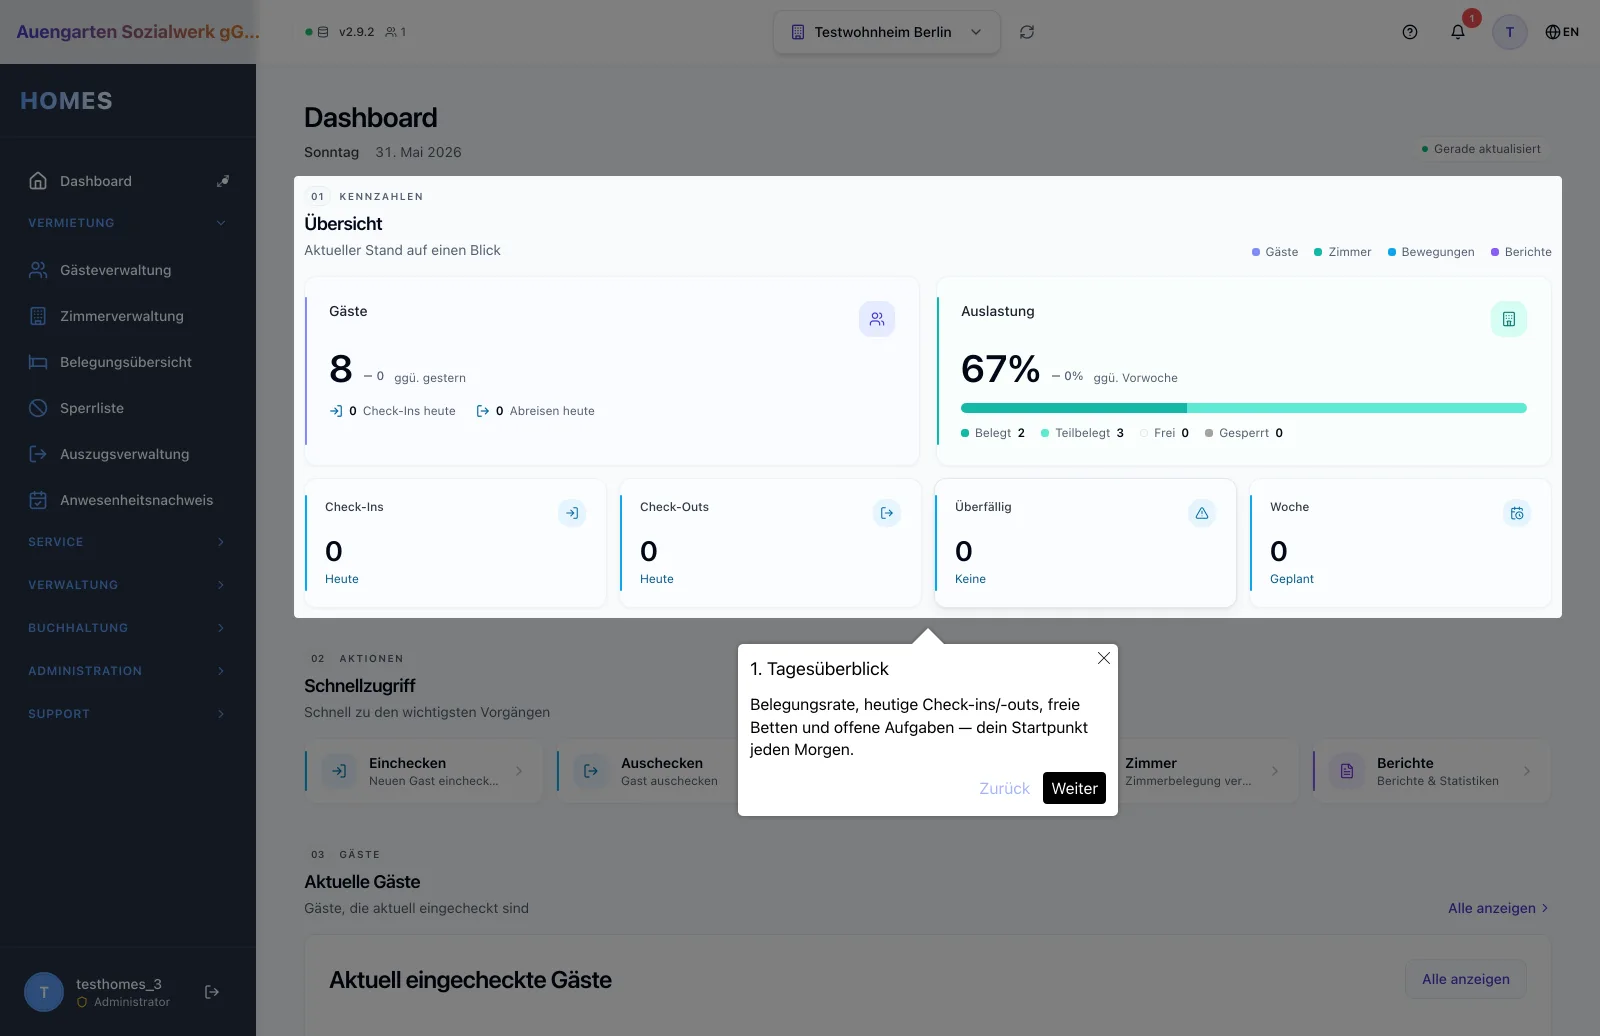
Task: Close the Tagesüberblick tour popup
Action: tap(1104, 658)
